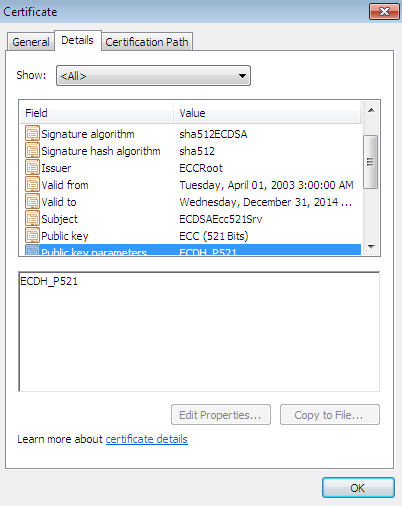Click the Public key parameters row icon
The image size is (402, 506).
(x=32, y=250)
